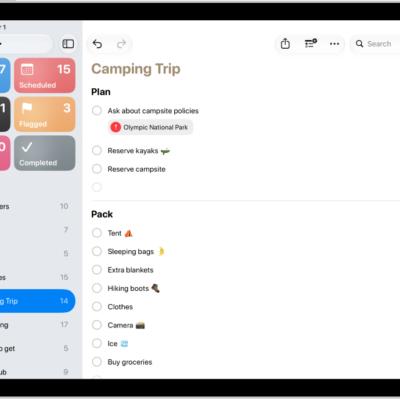The image size is (400, 400).
Task: Complete Ask about campsite policies
Action: pos(97,111)
